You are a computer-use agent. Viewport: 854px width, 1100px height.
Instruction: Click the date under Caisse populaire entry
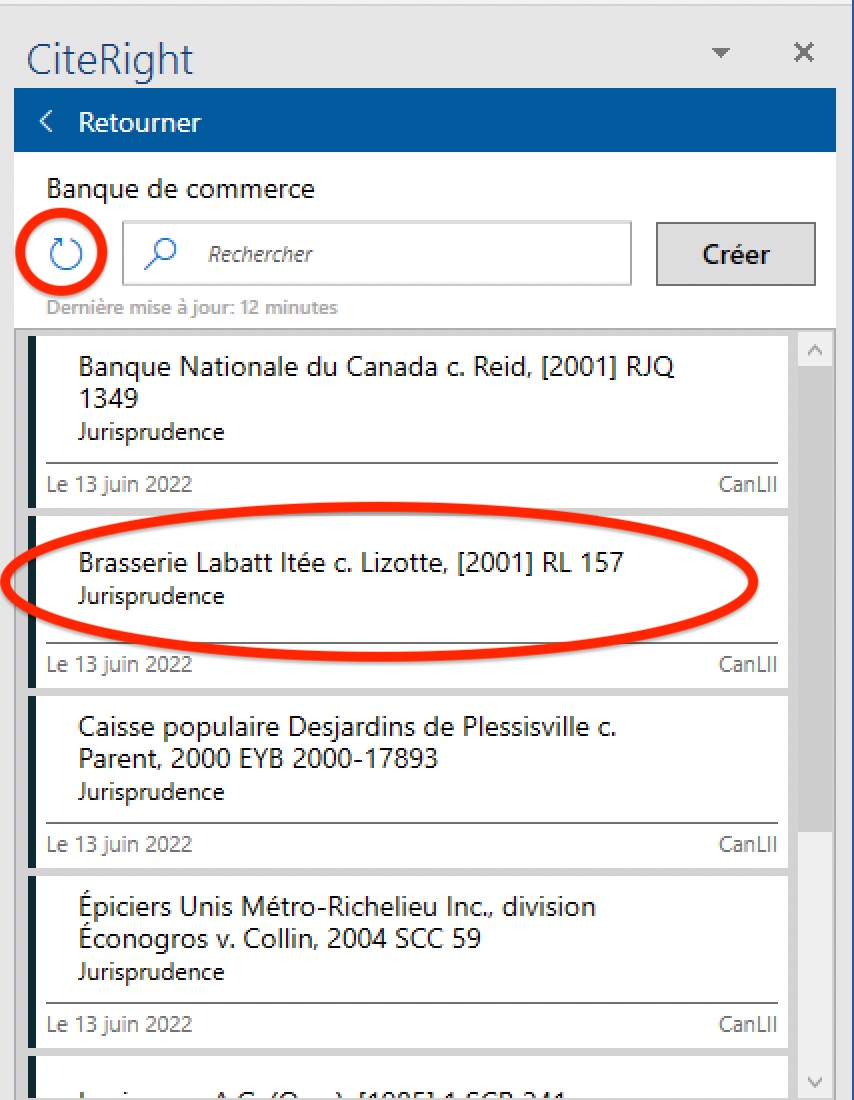(119, 845)
